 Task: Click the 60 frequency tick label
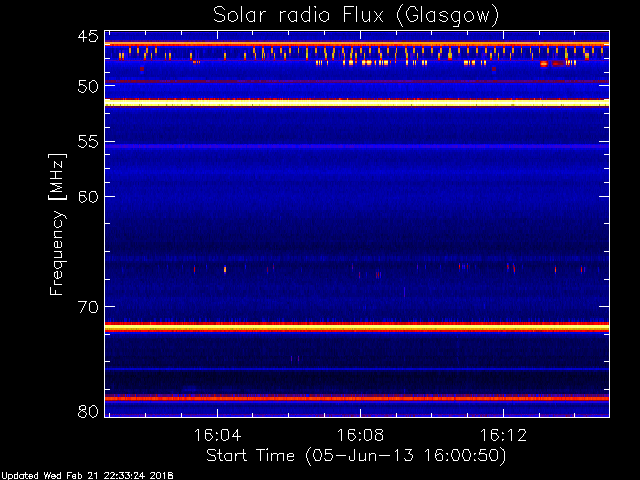pos(88,197)
